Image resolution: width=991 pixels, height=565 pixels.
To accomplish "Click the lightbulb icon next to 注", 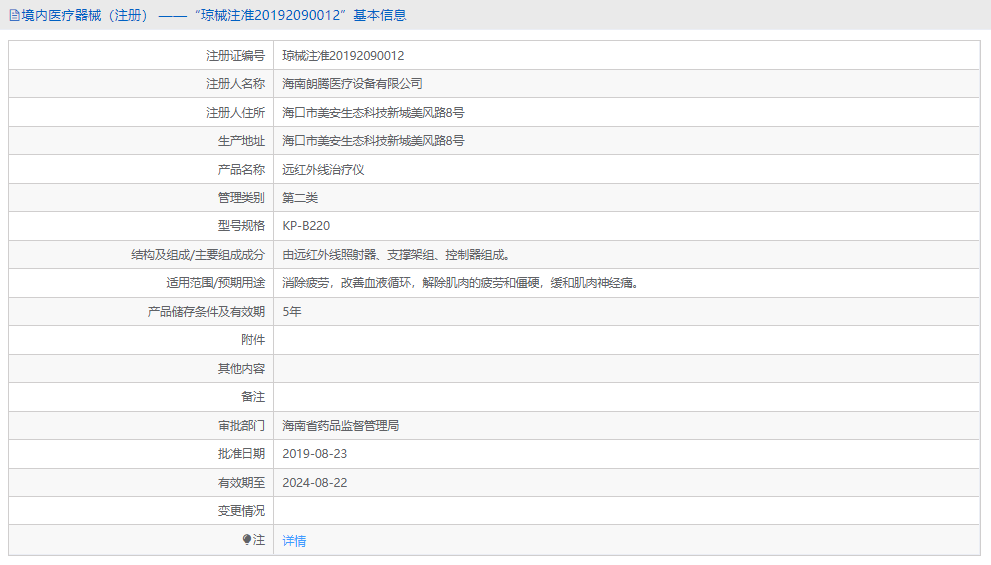I will point(246,540).
